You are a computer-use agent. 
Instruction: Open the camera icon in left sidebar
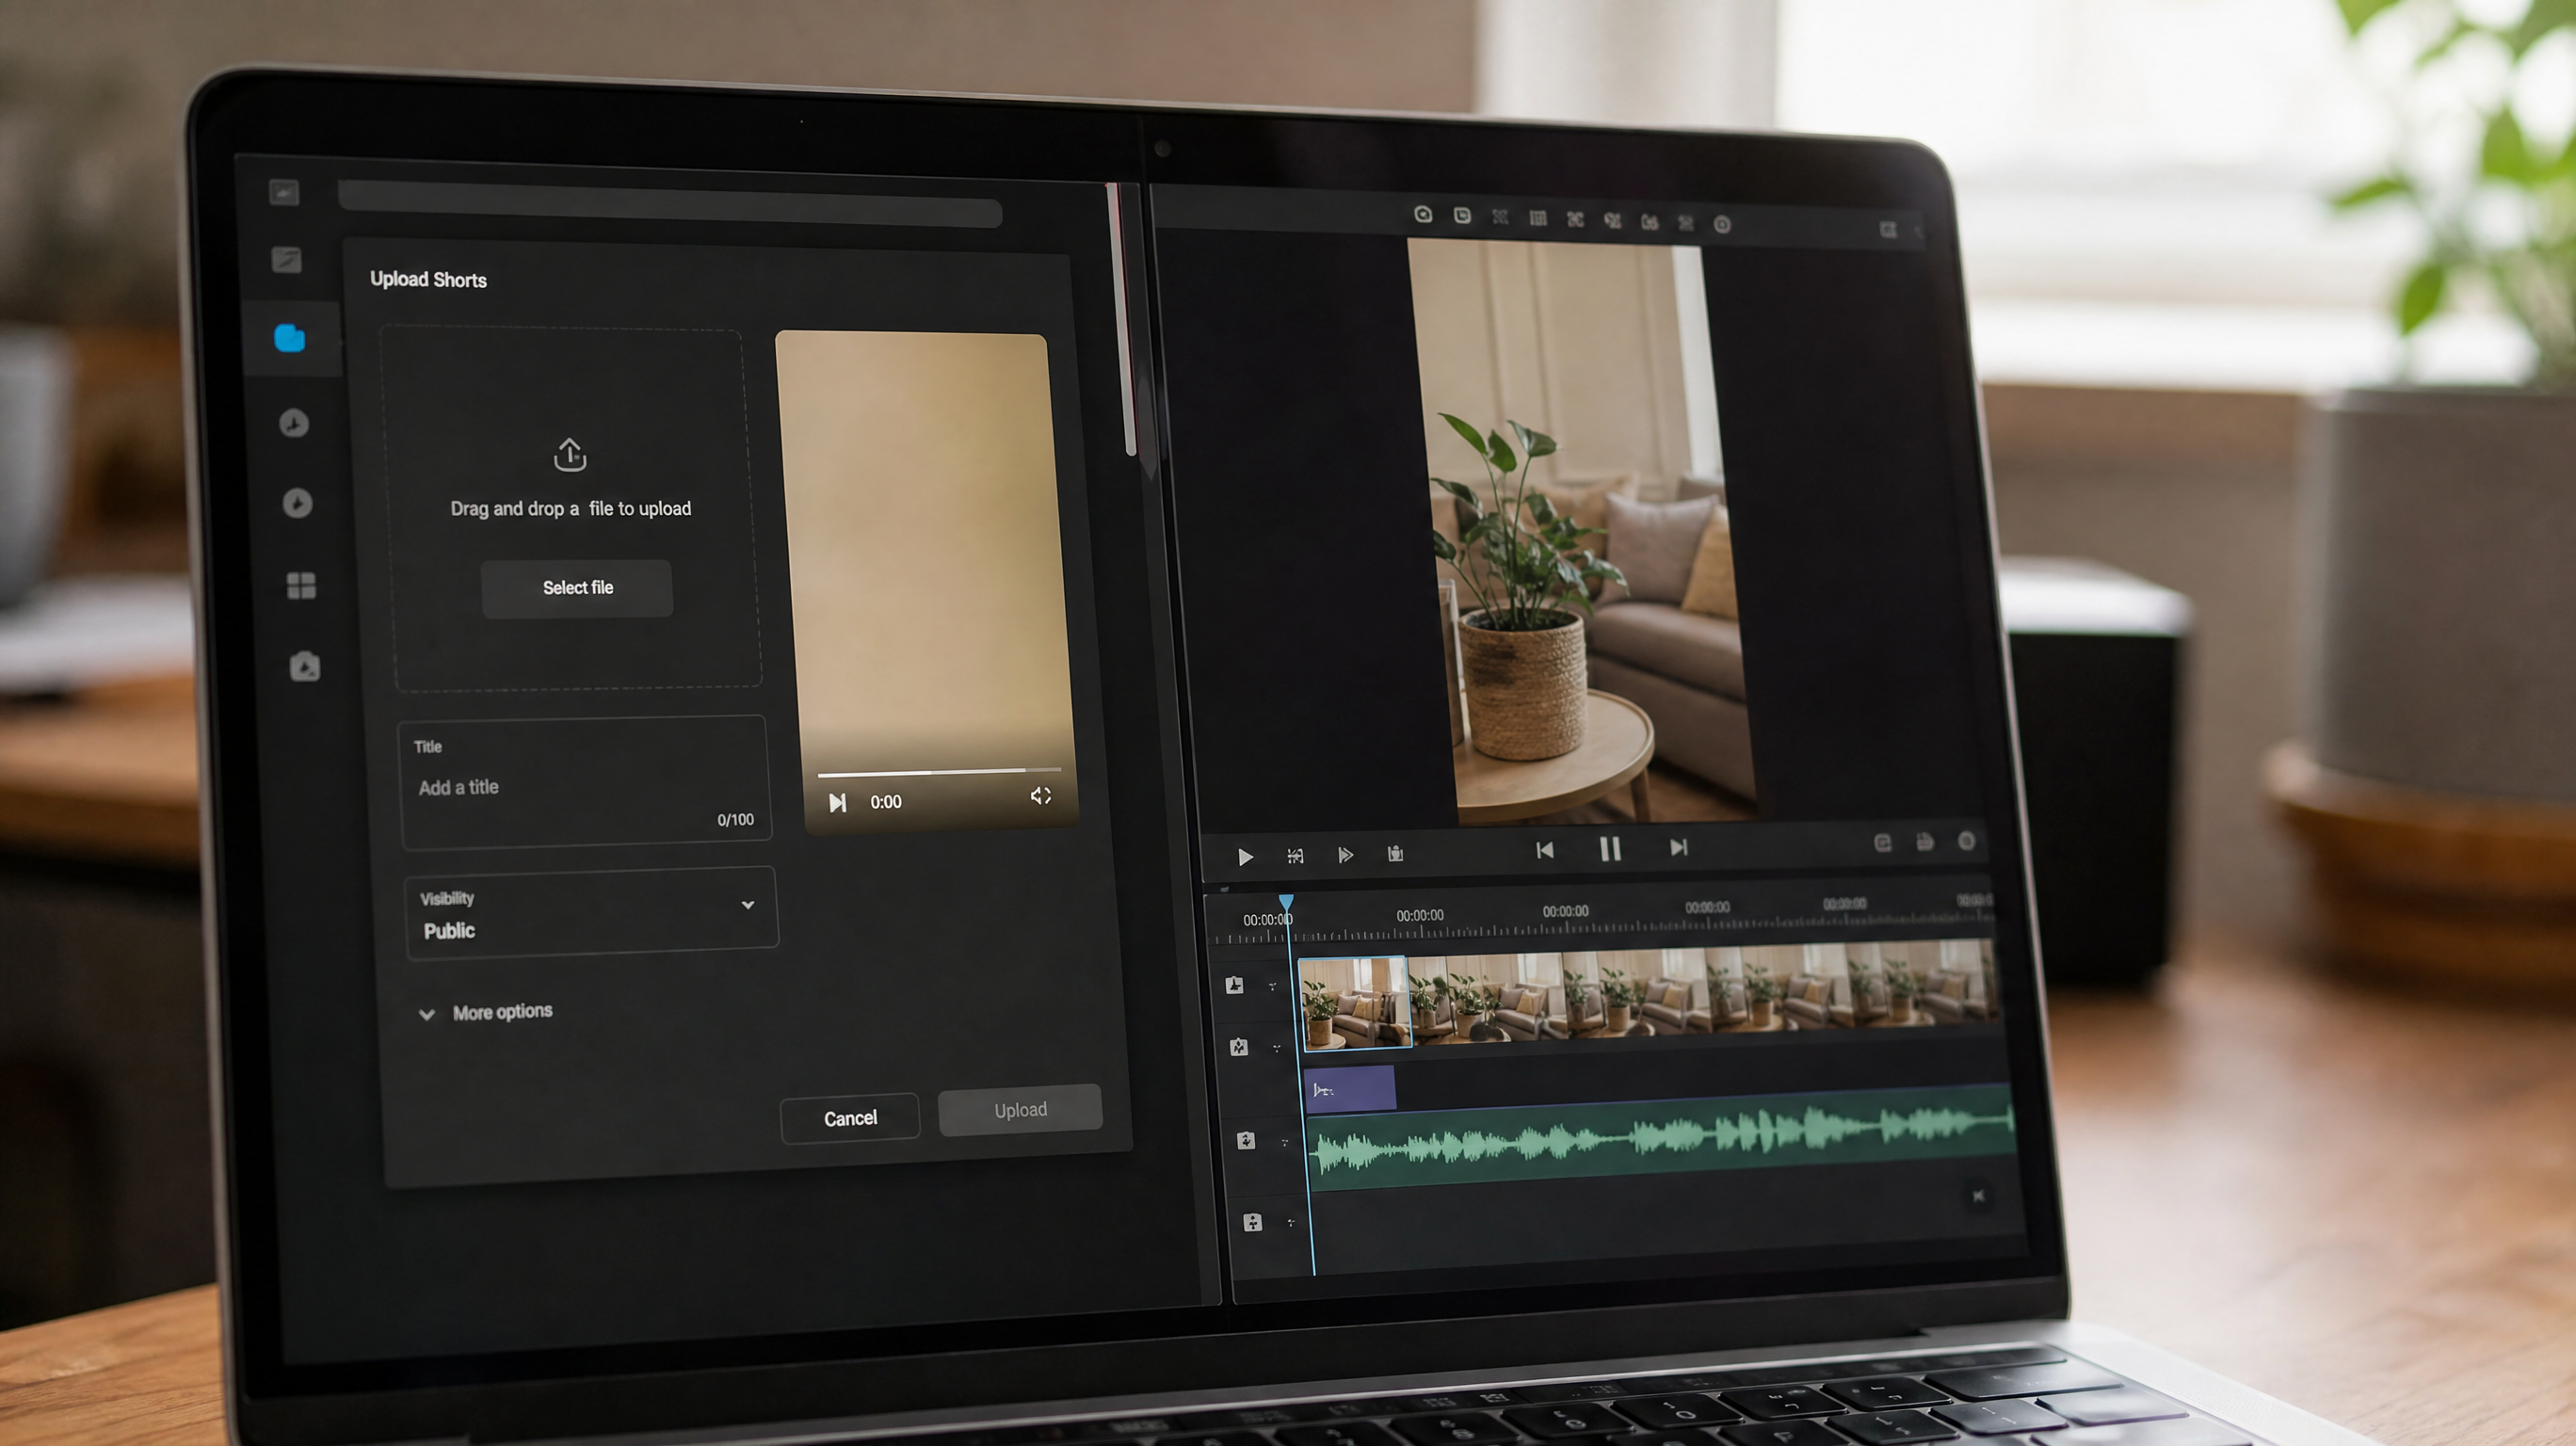pyautogui.click(x=305, y=666)
